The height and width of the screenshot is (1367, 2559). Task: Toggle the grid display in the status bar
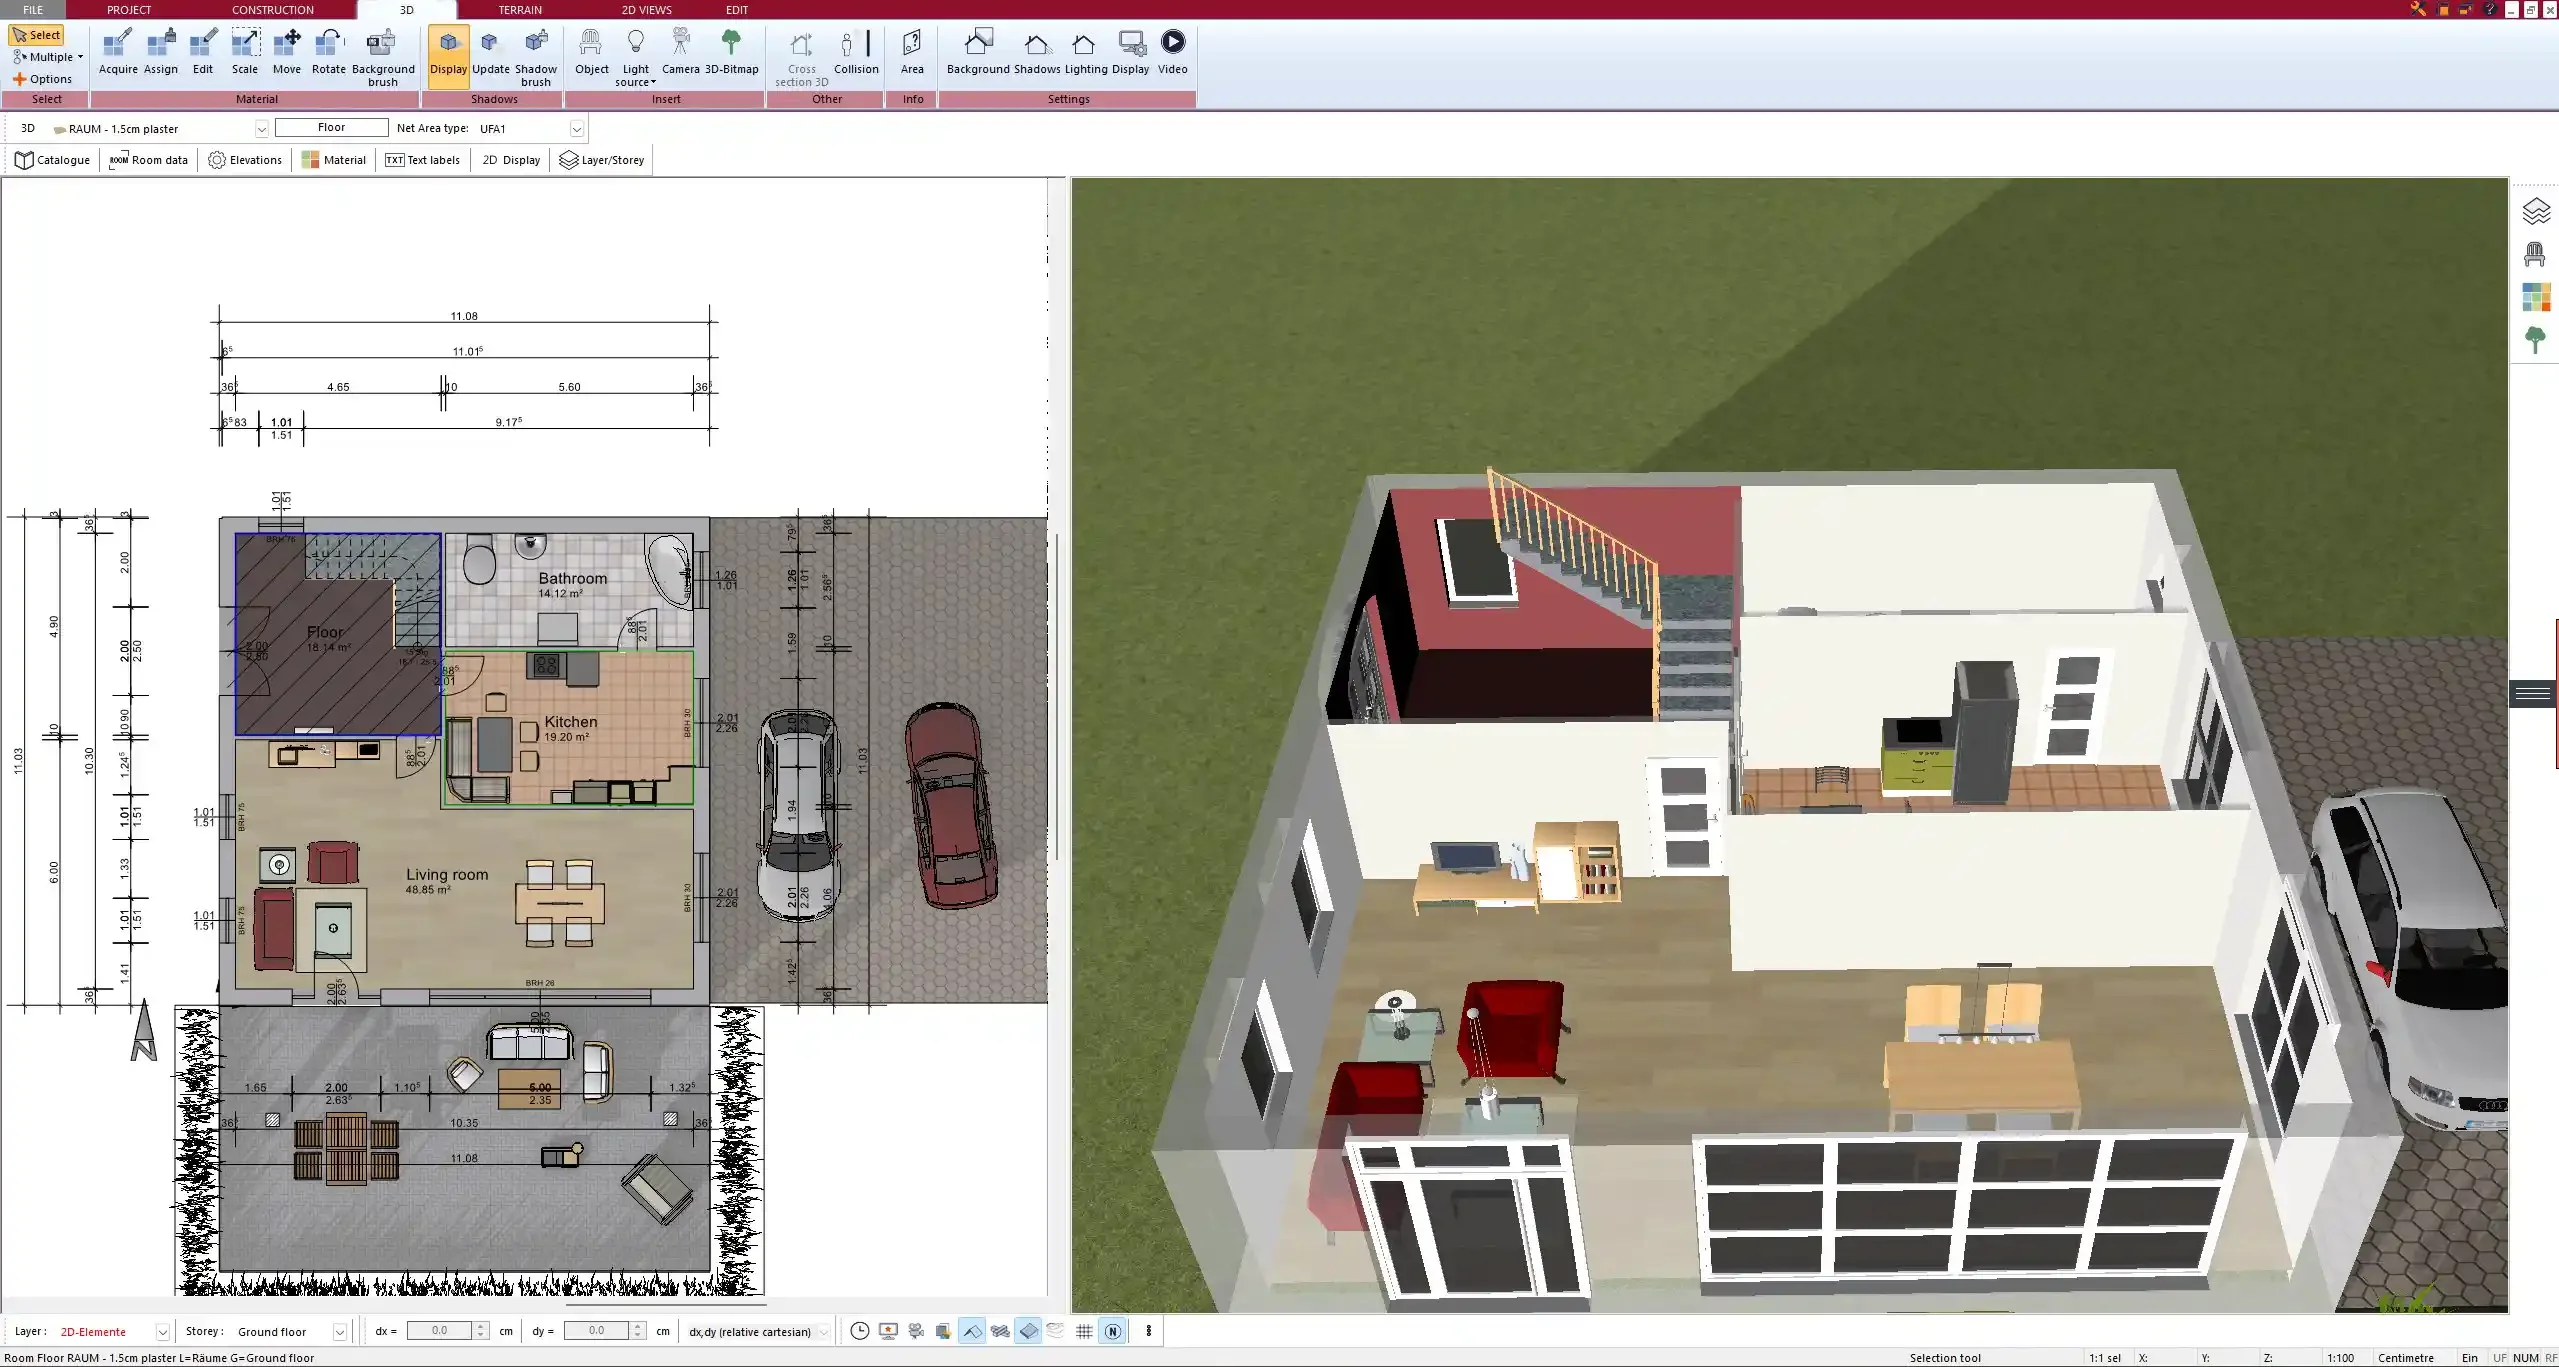(x=1083, y=1331)
